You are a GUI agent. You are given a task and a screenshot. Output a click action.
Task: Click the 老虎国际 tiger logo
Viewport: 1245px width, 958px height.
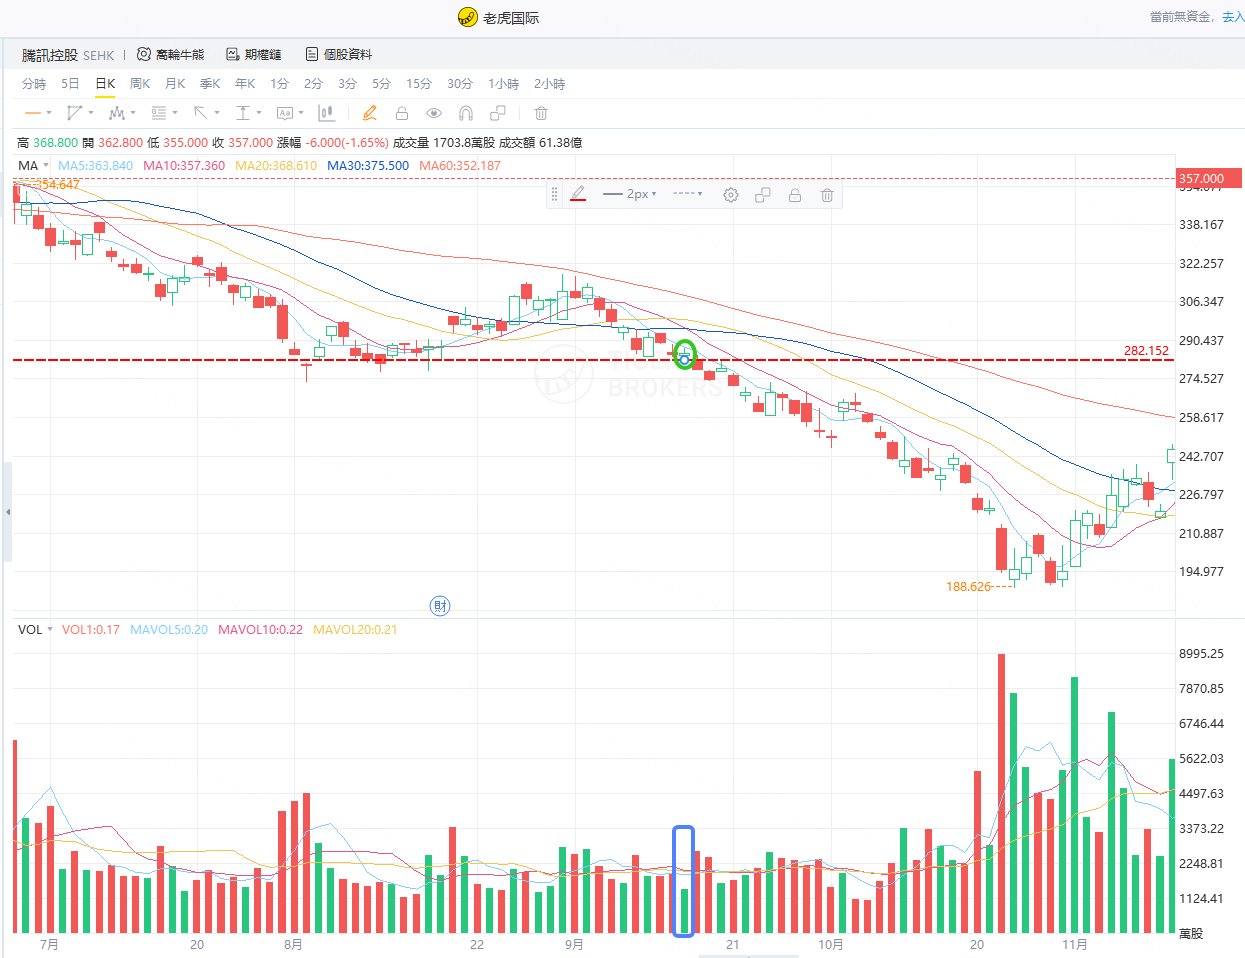[x=467, y=17]
